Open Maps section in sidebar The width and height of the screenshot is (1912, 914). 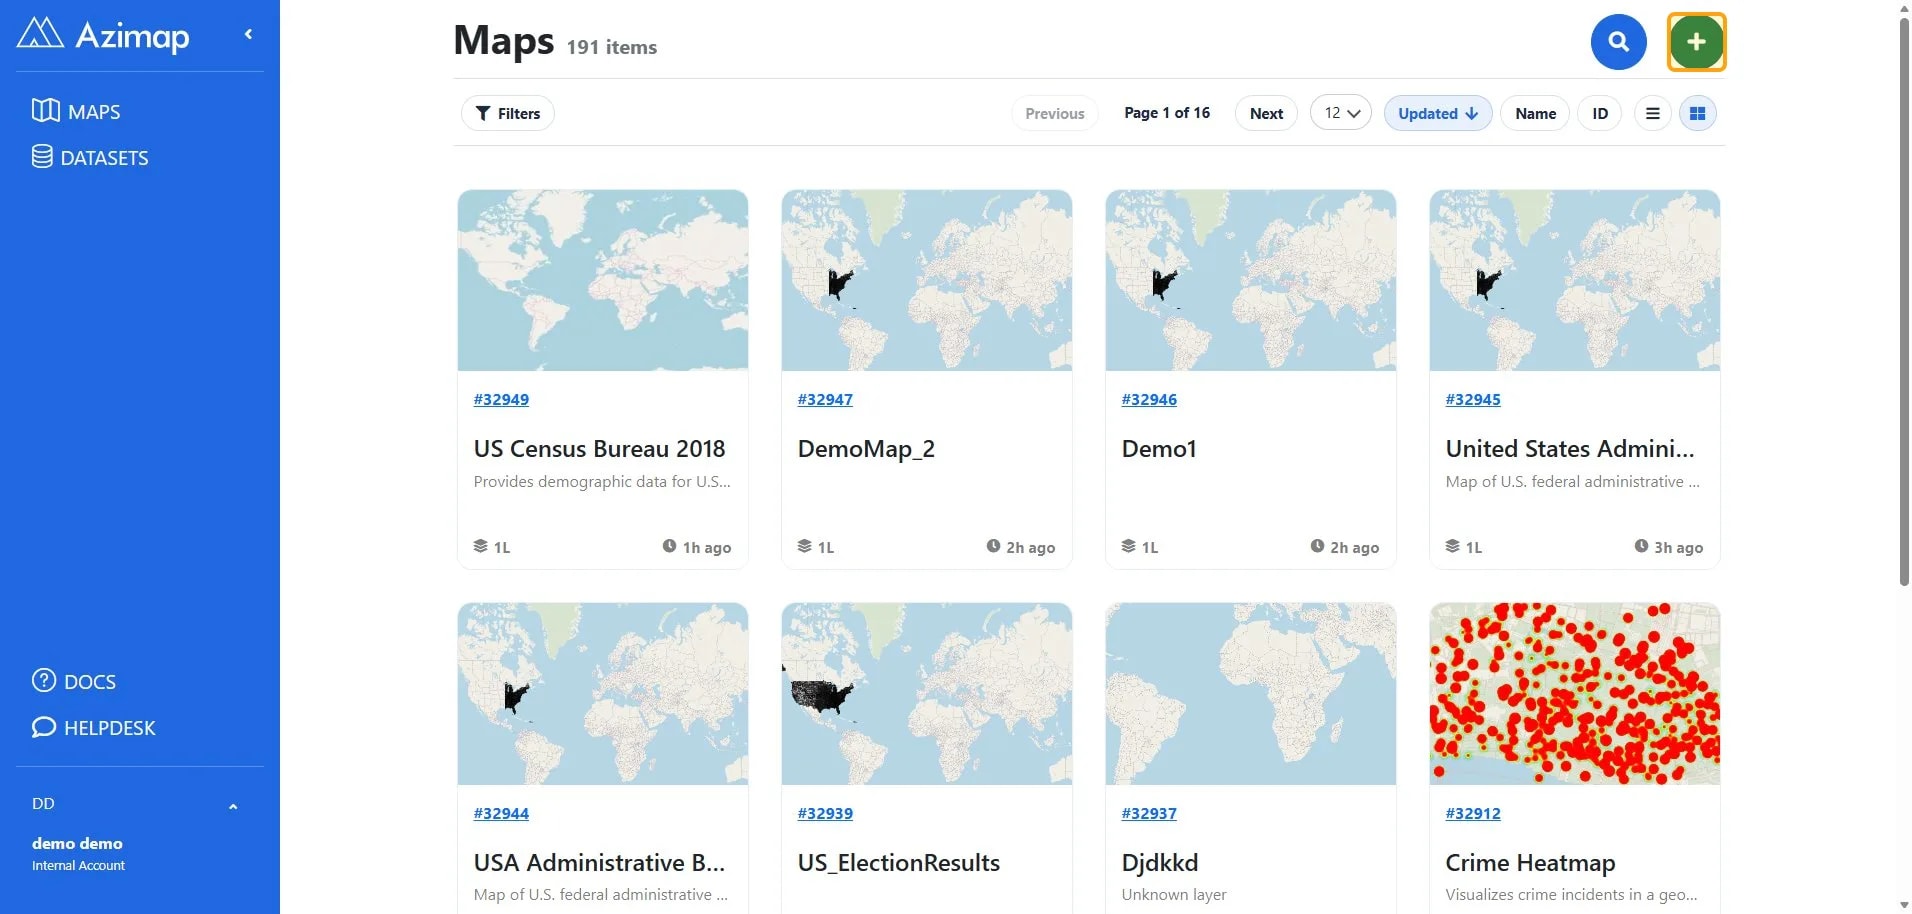coord(76,111)
